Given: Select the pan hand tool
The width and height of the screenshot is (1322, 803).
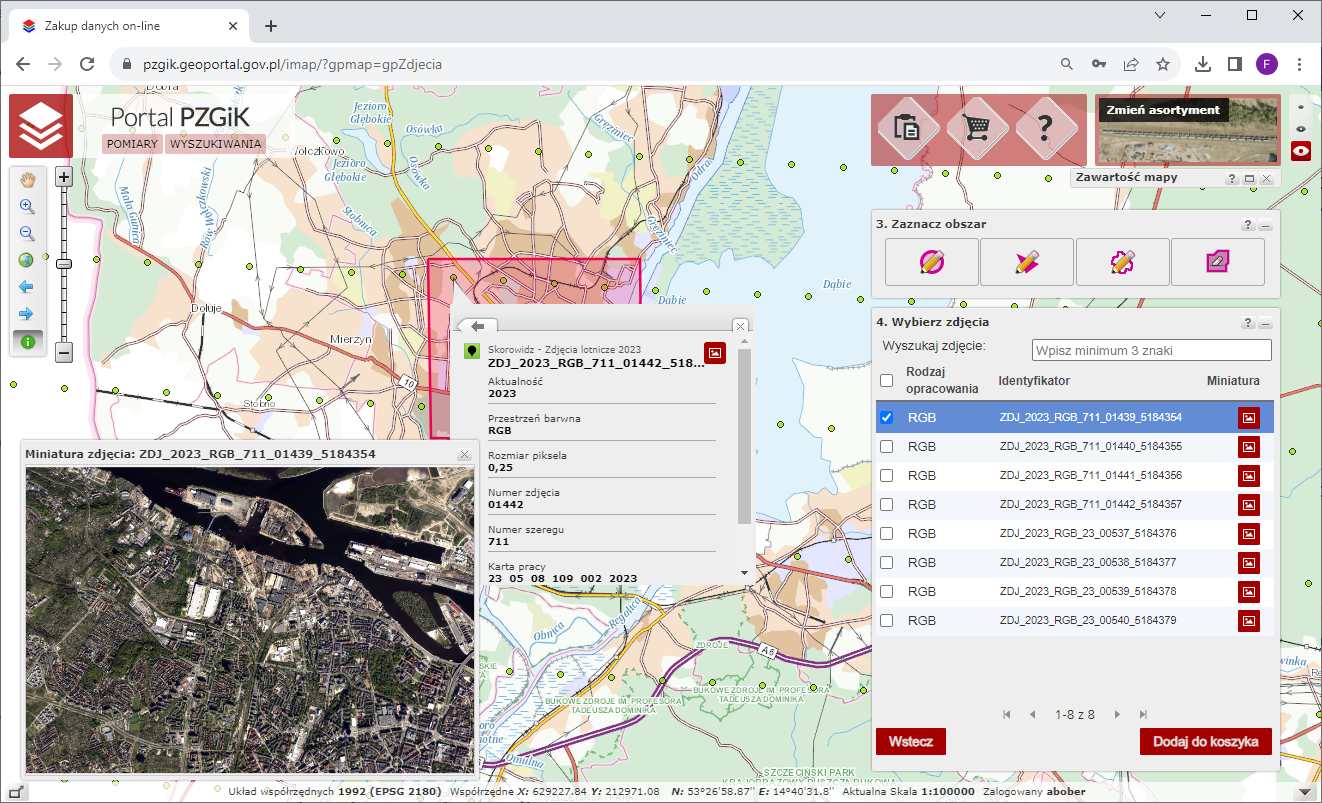Looking at the screenshot, I should [x=27, y=180].
